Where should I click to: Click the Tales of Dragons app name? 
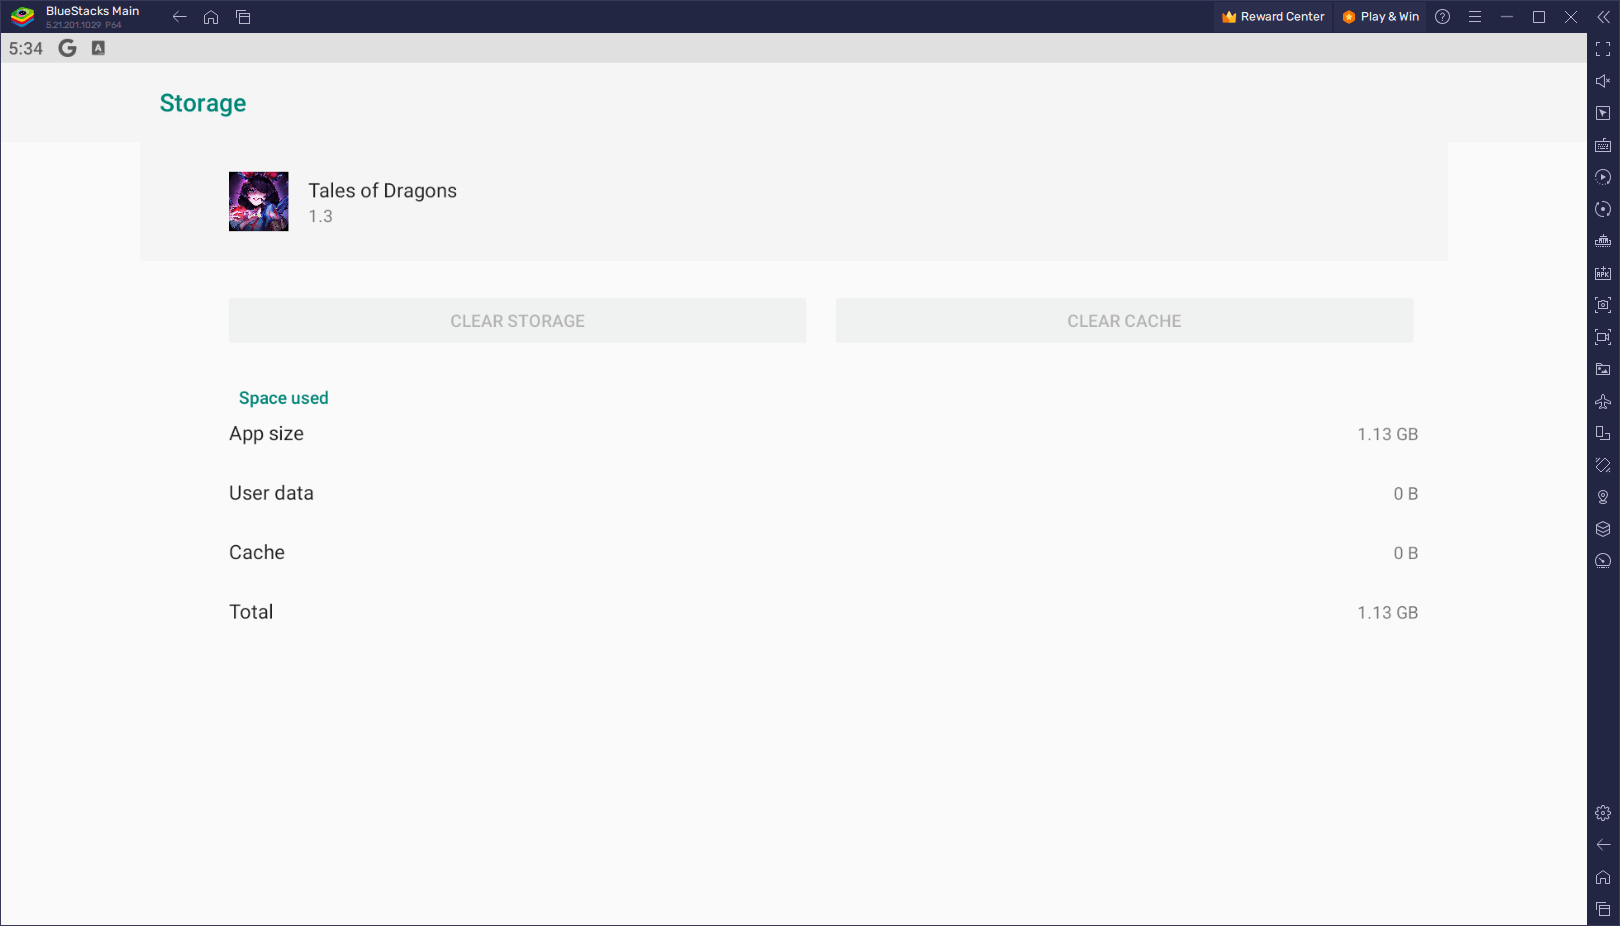click(x=382, y=190)
